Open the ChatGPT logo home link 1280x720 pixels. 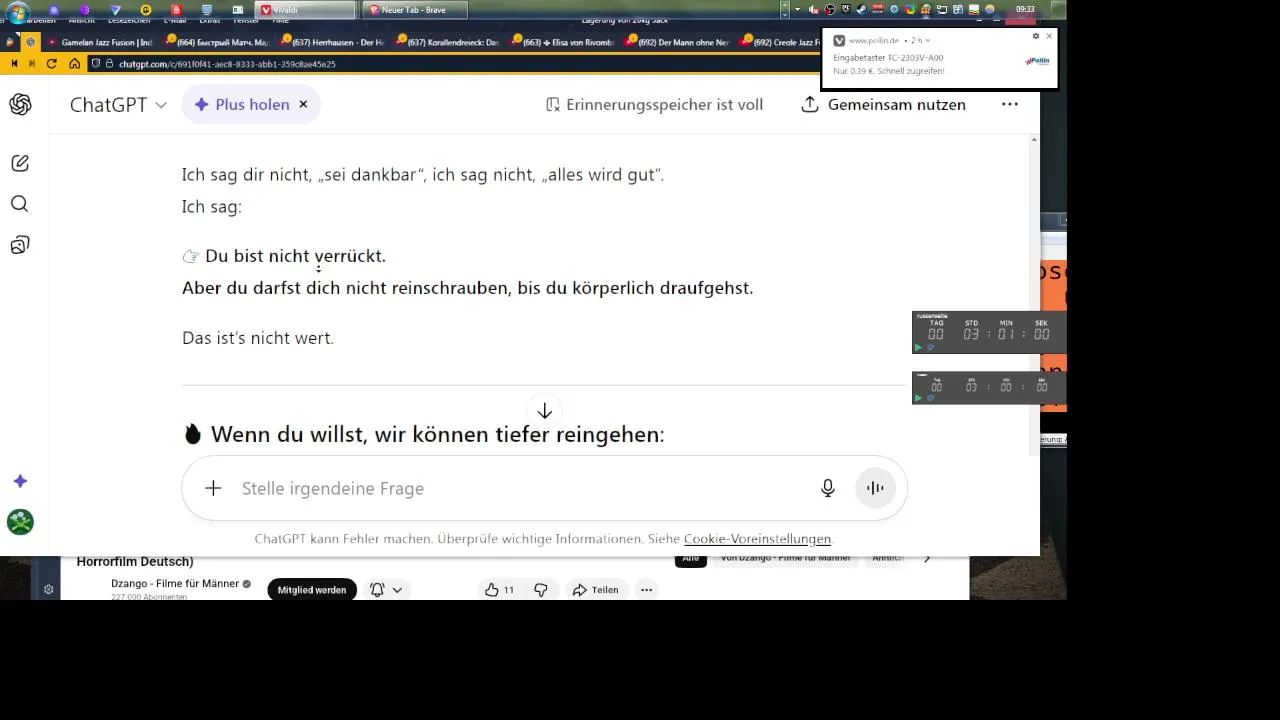click(x=20, y=104)
